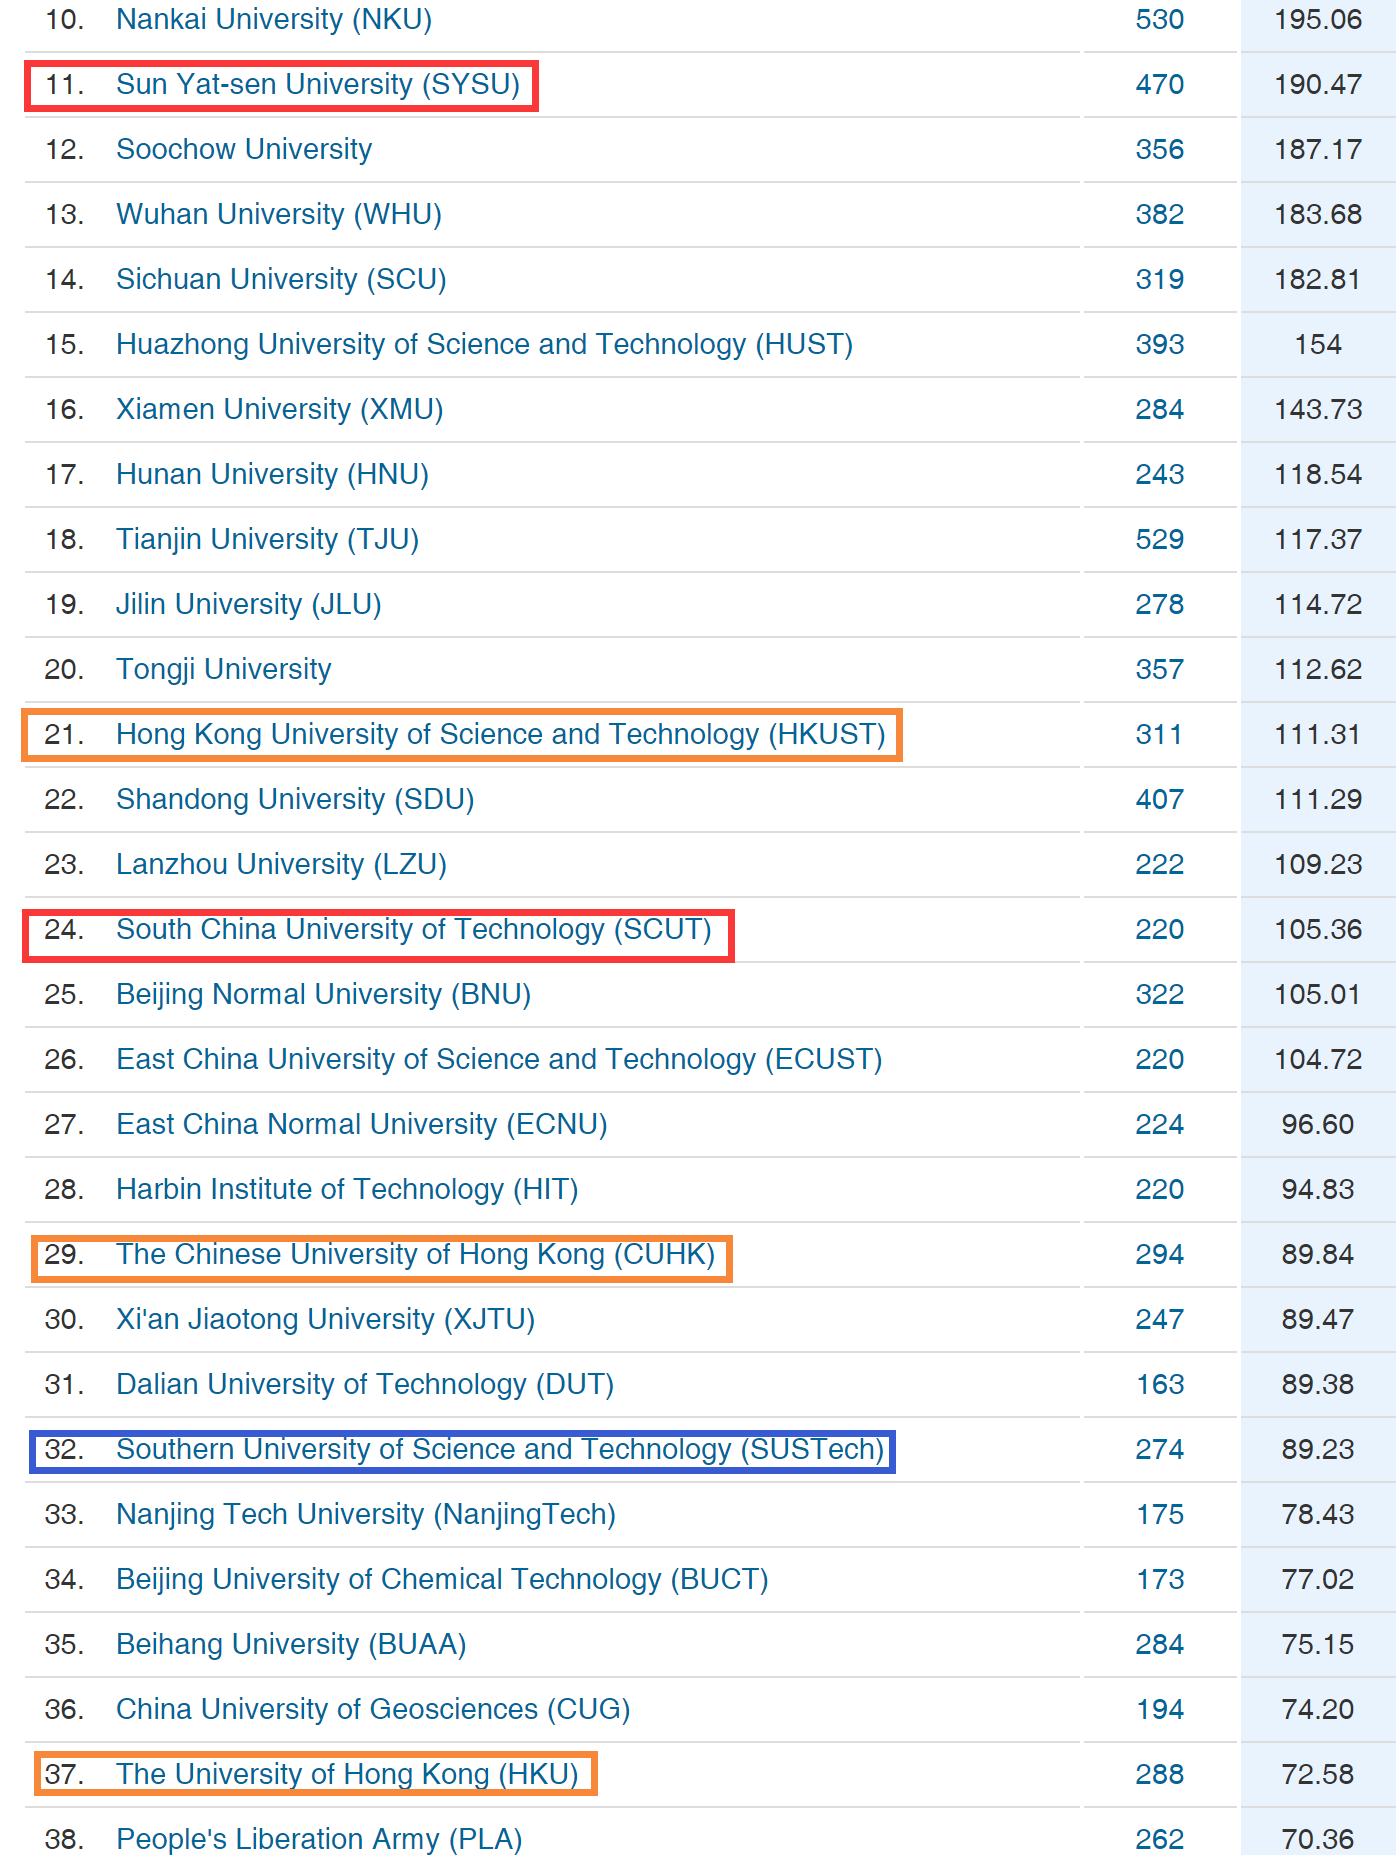Click count 319 in Sichuan University row

pos(1160,280)
